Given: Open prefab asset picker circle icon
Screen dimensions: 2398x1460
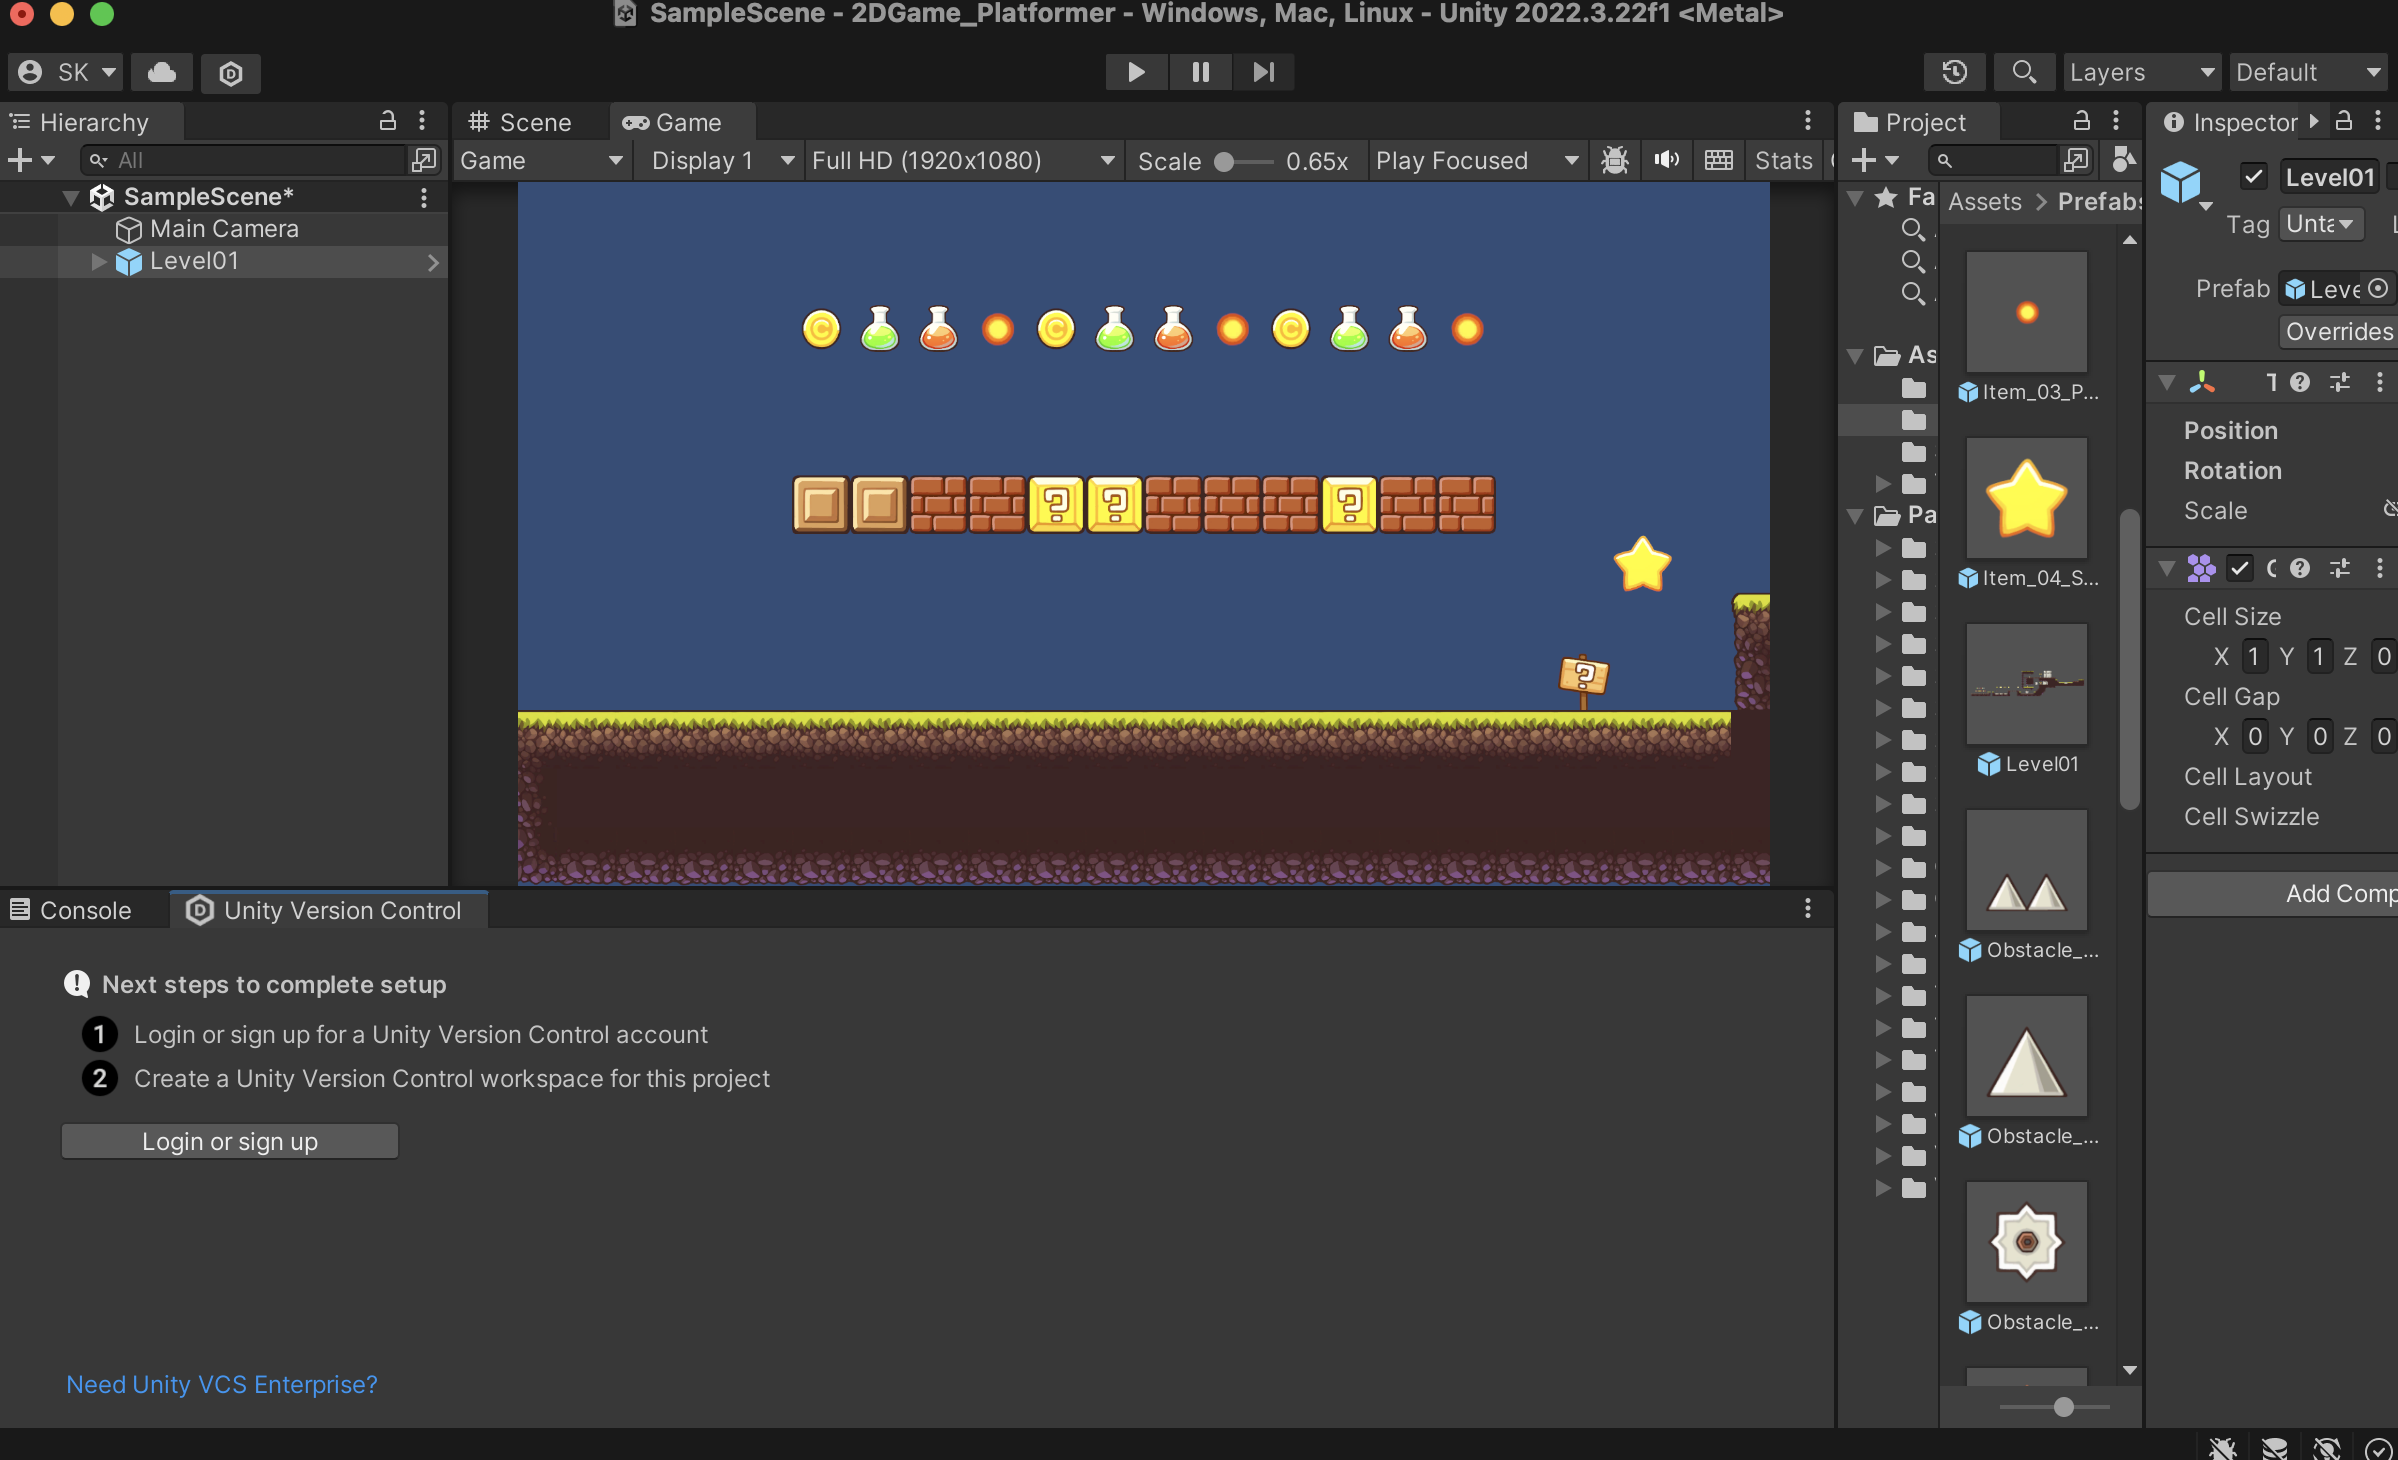Looking at the screenshot, I should pyautogui.click(x=2378, y=288).
